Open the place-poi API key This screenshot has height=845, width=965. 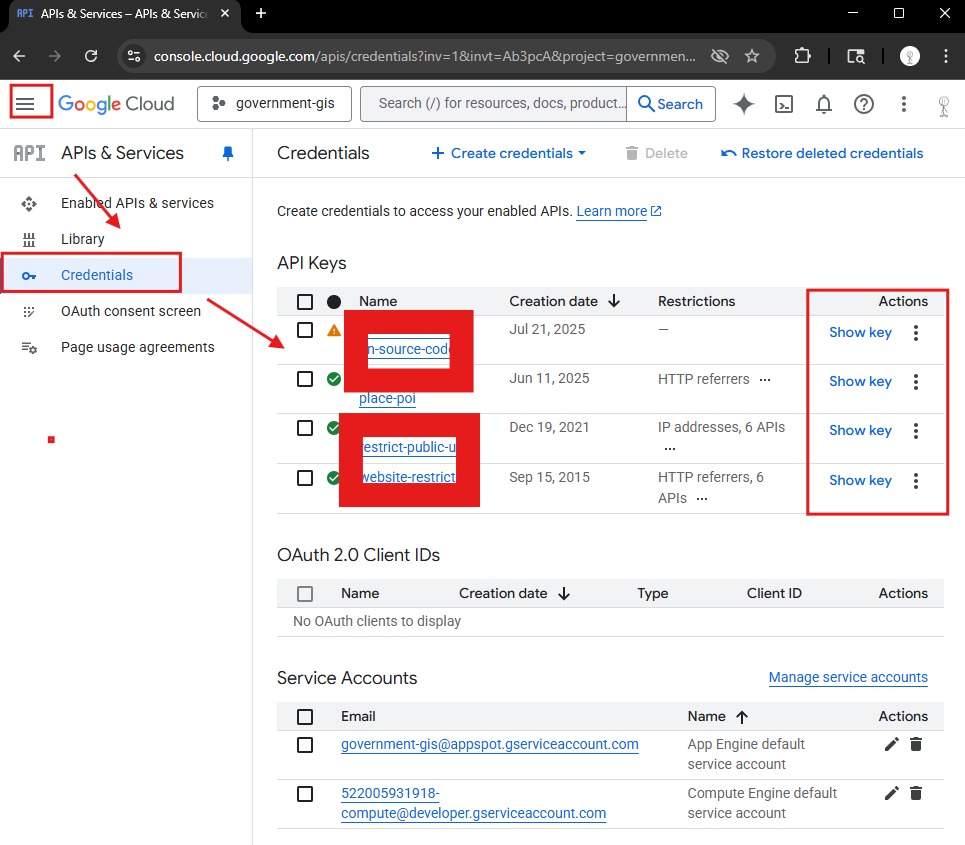point(387,398)
